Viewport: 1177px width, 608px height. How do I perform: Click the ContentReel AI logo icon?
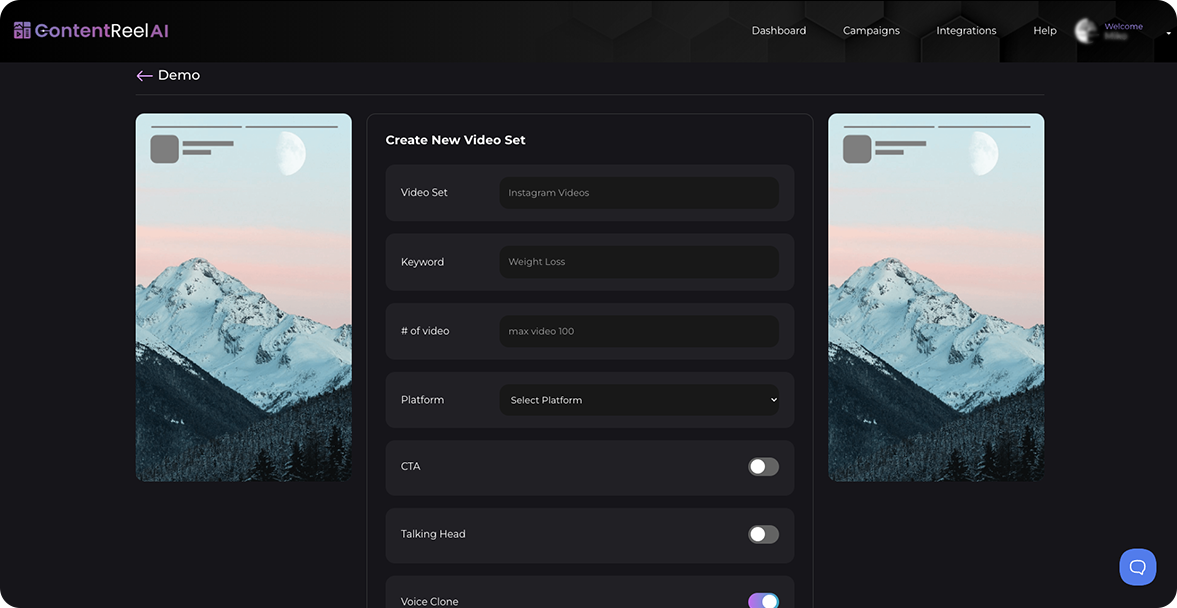pyautogui.click(x=21, y=30)
